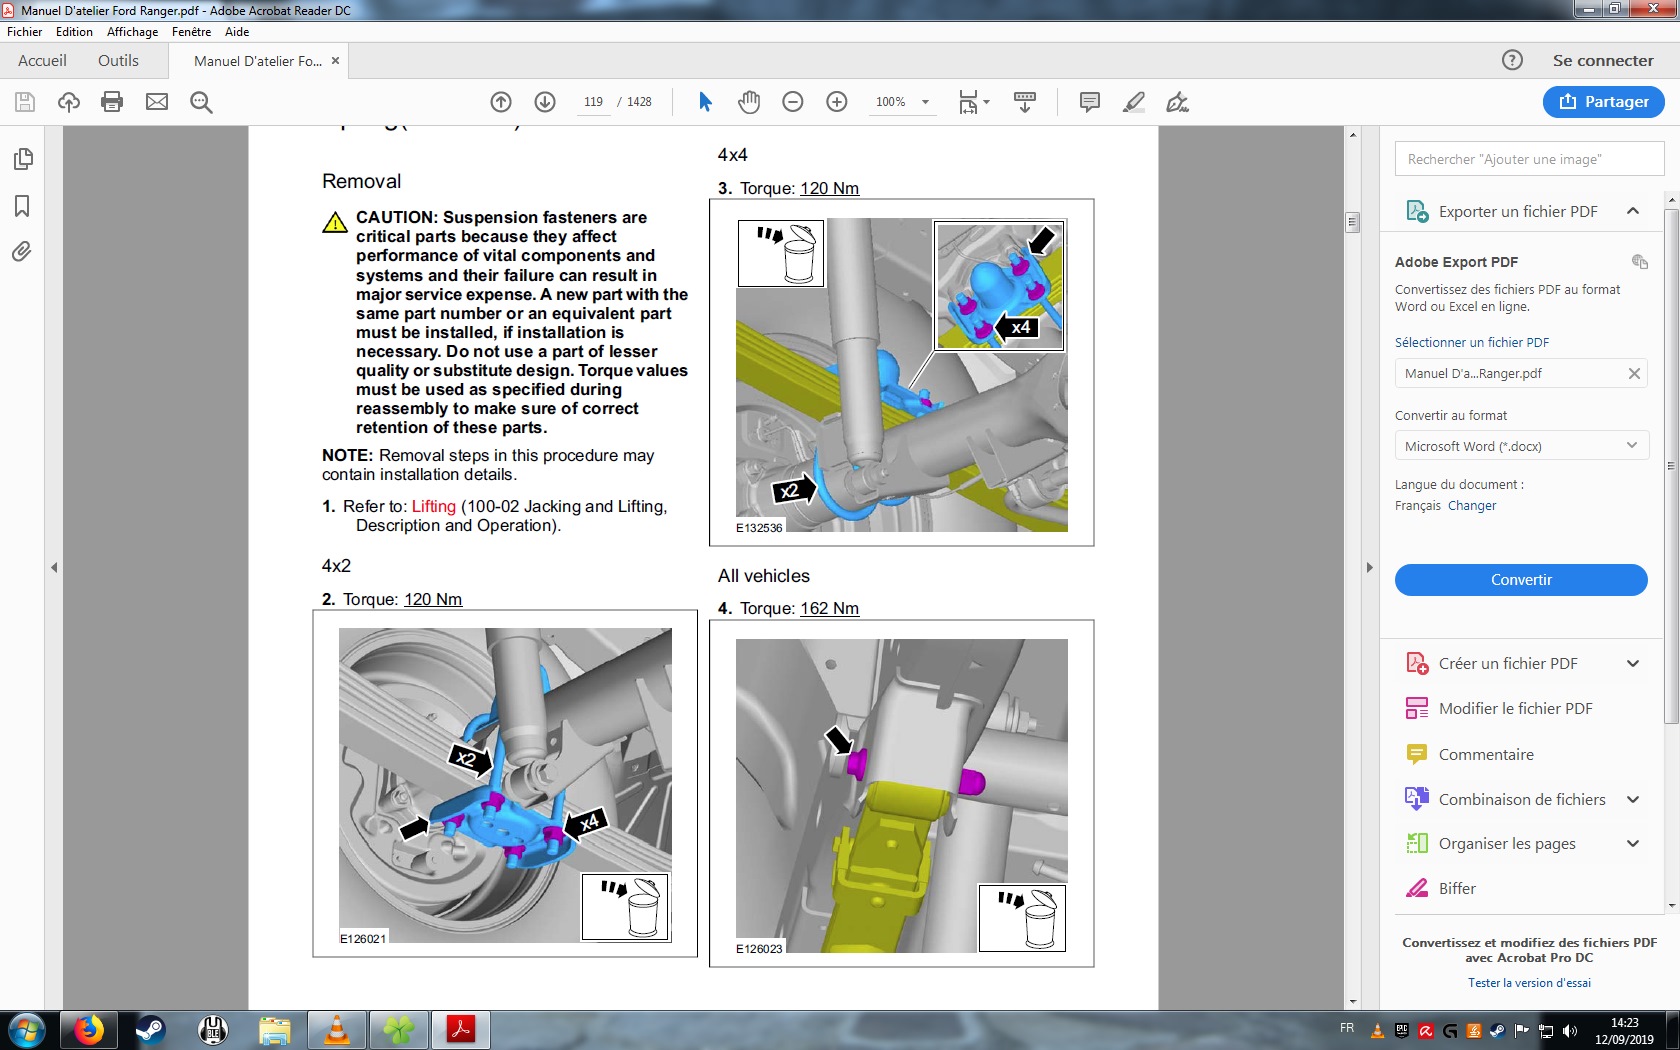Zoom in with plus icon
This screenshot has width=1680, height=1050.
coord(837,102)
